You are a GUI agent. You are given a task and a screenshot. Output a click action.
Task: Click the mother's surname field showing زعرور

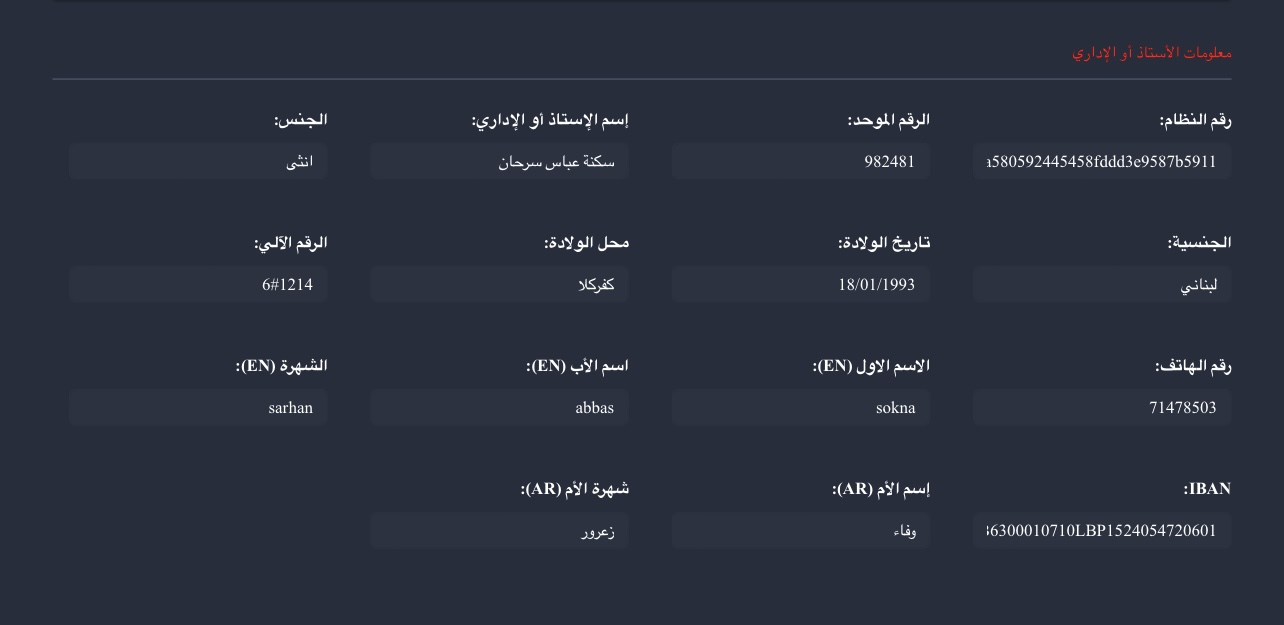pos(499,531)
